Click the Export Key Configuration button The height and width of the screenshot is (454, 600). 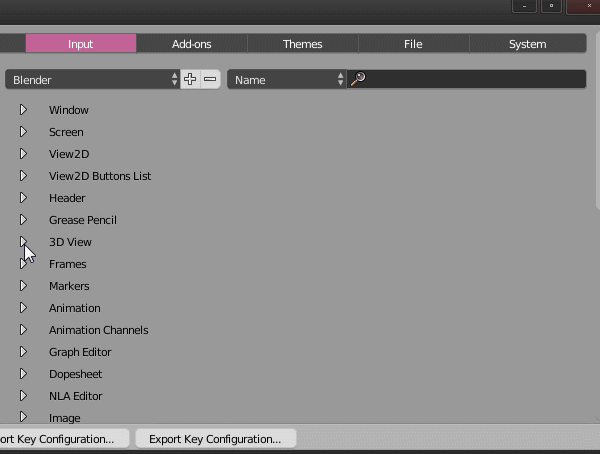[215, 439]
